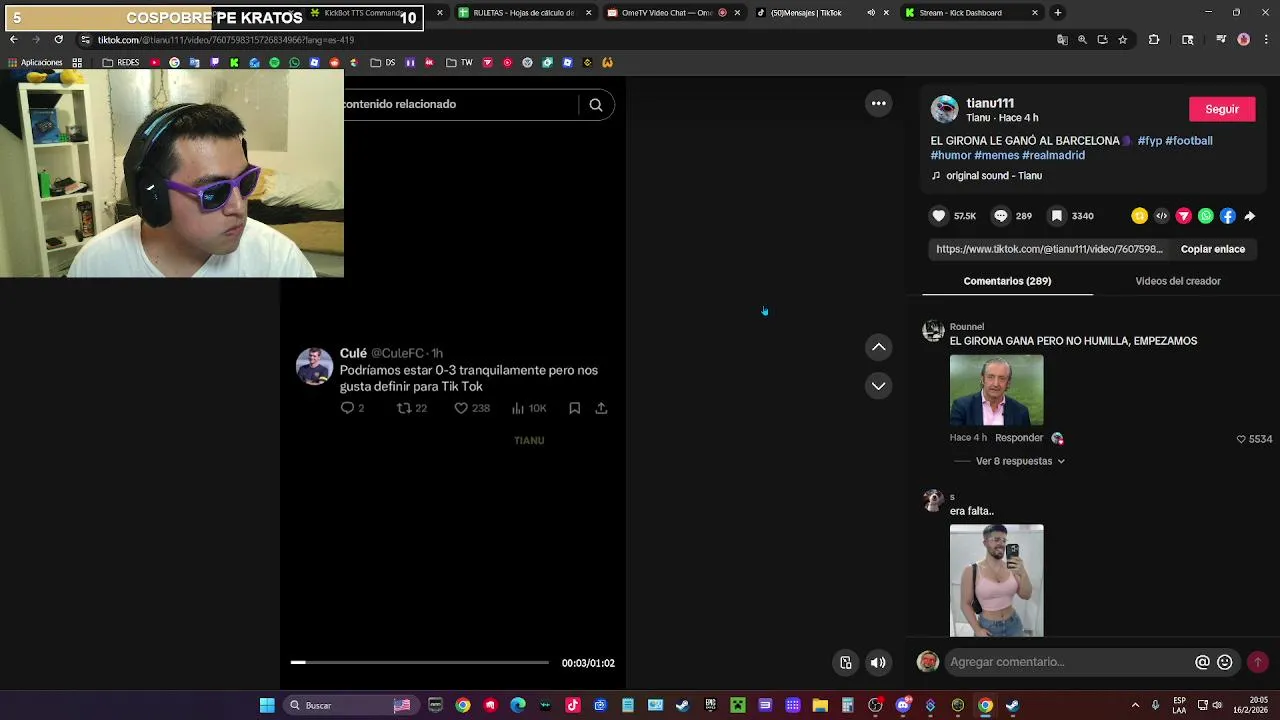The width and height of the screenshot is (1280, 720).
Task: Expand Ver 8 respuestas replies
Action: (1020, 461)
